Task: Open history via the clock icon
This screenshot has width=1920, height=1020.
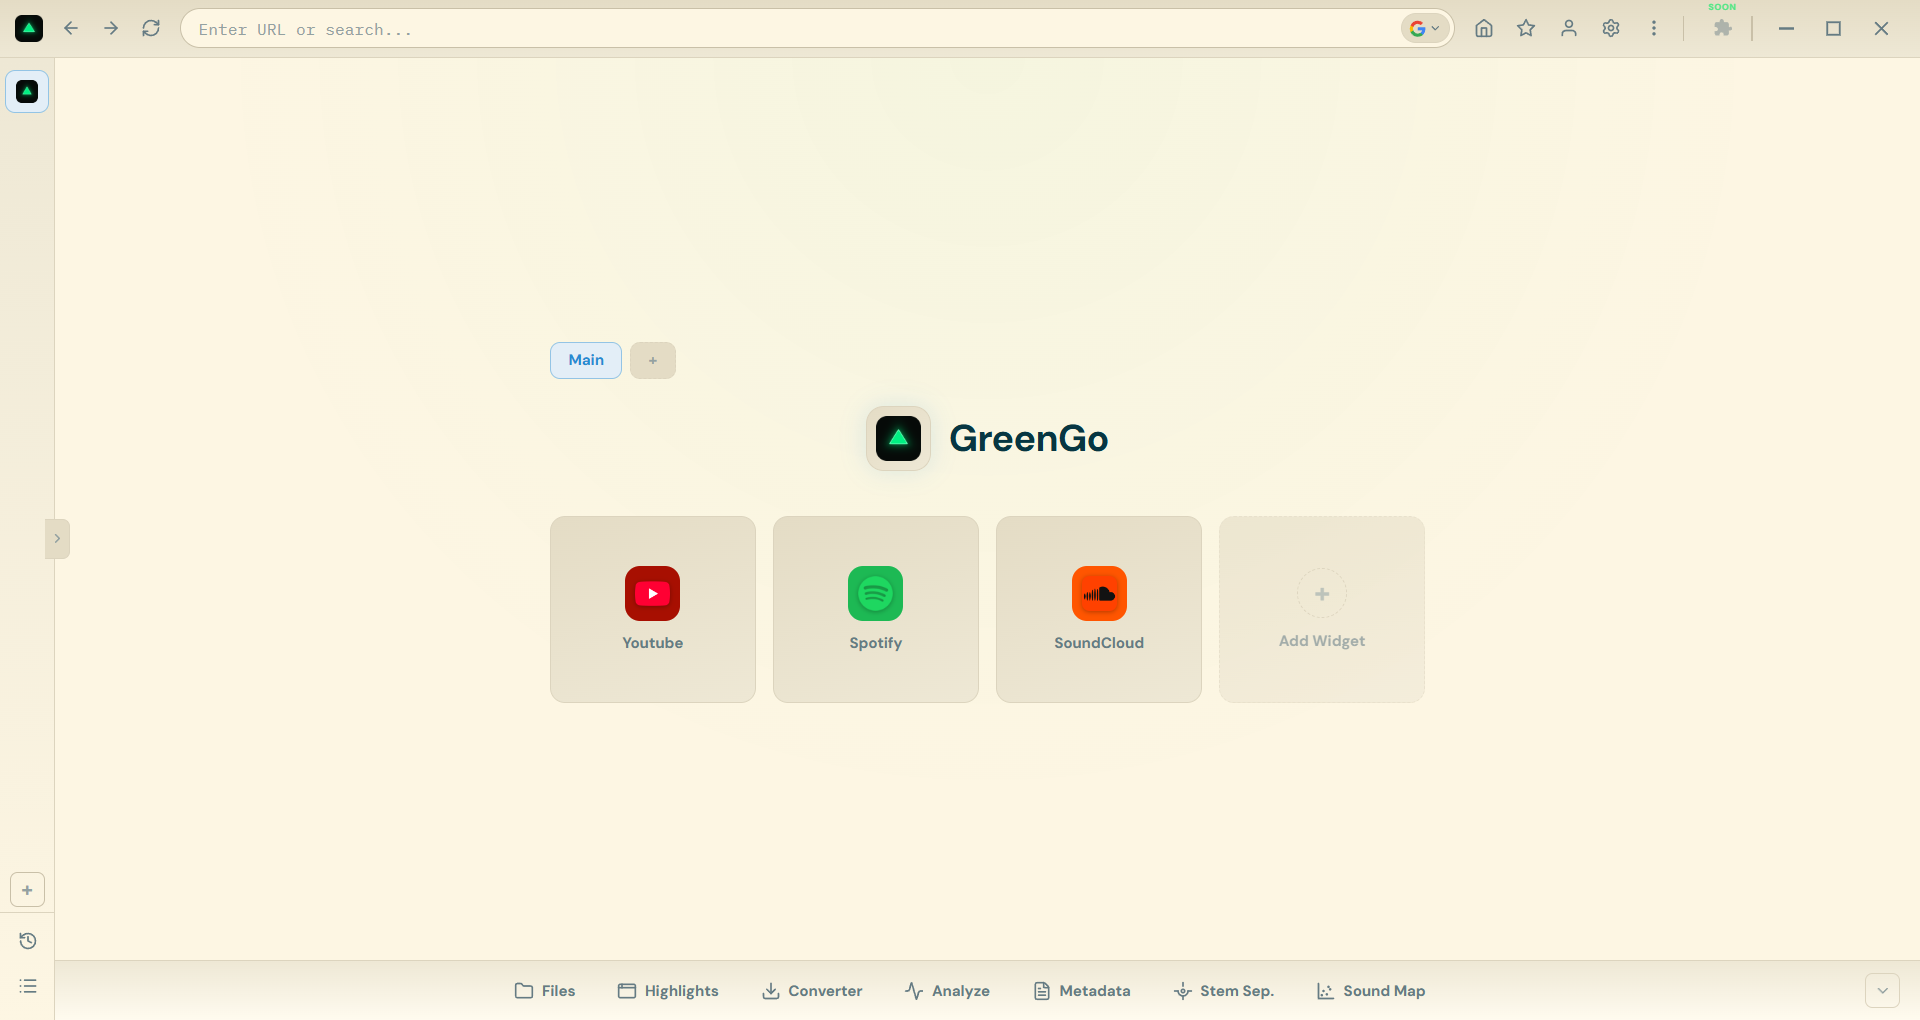Action: tap(28, 941)
